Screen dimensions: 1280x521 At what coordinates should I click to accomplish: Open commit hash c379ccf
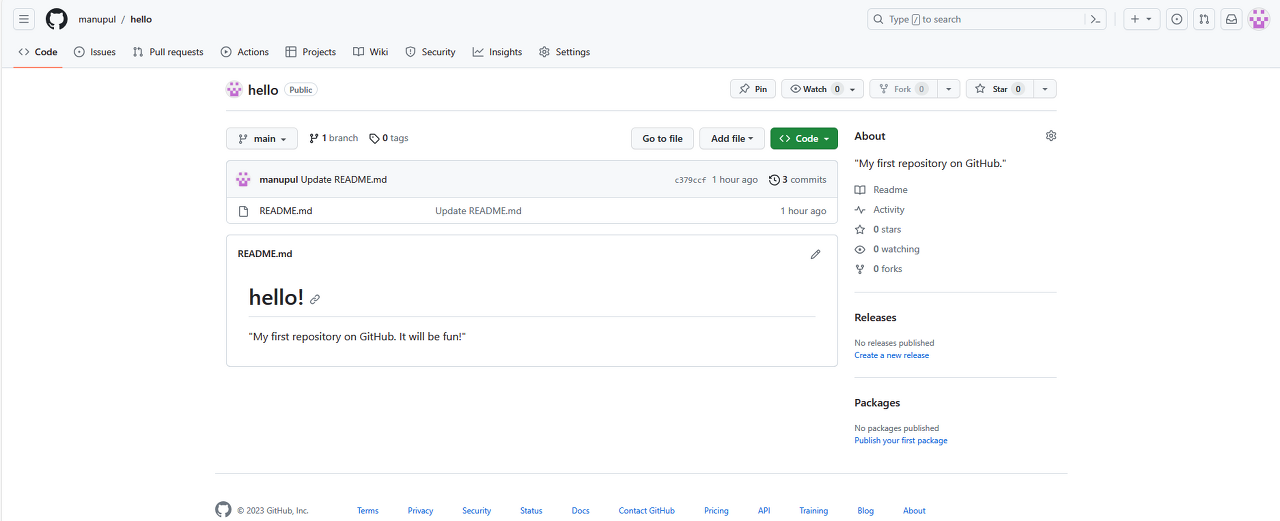pyautogui.click(x=690, y=180)
